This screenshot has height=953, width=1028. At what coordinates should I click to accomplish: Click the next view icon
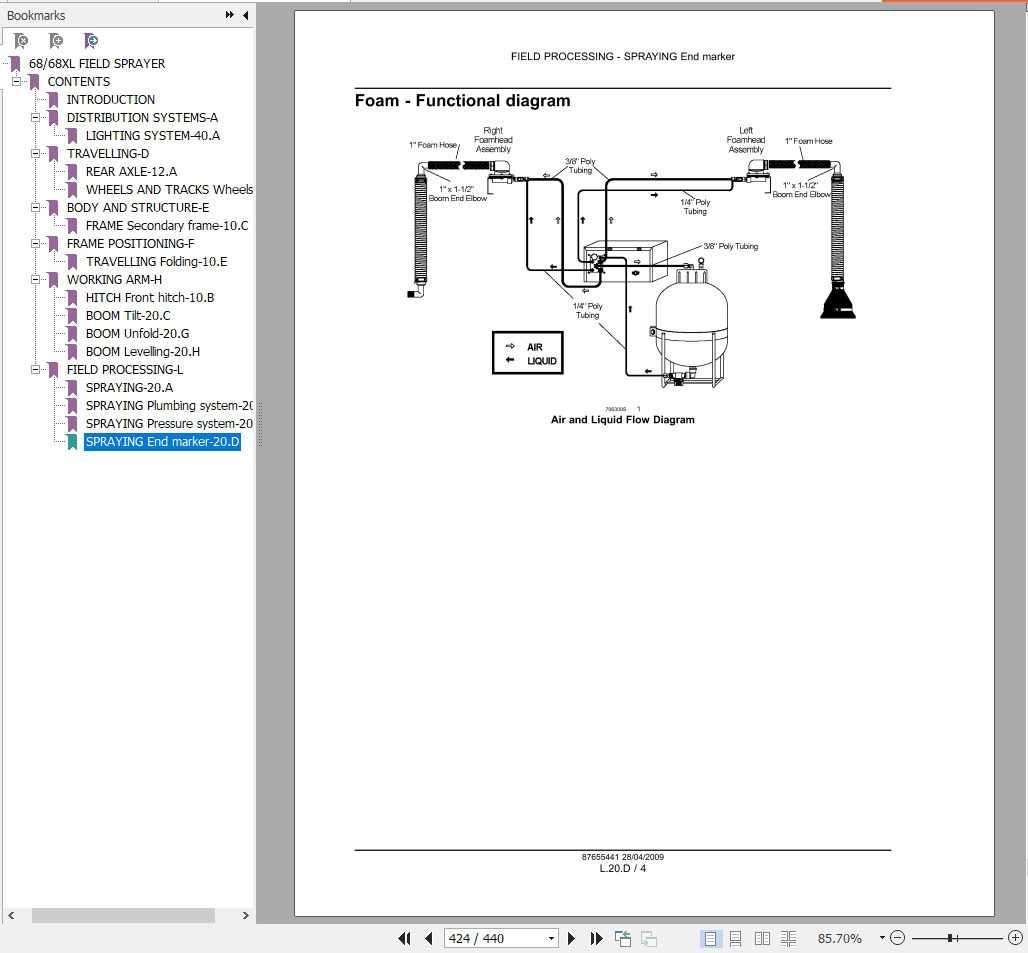(649, 939)
